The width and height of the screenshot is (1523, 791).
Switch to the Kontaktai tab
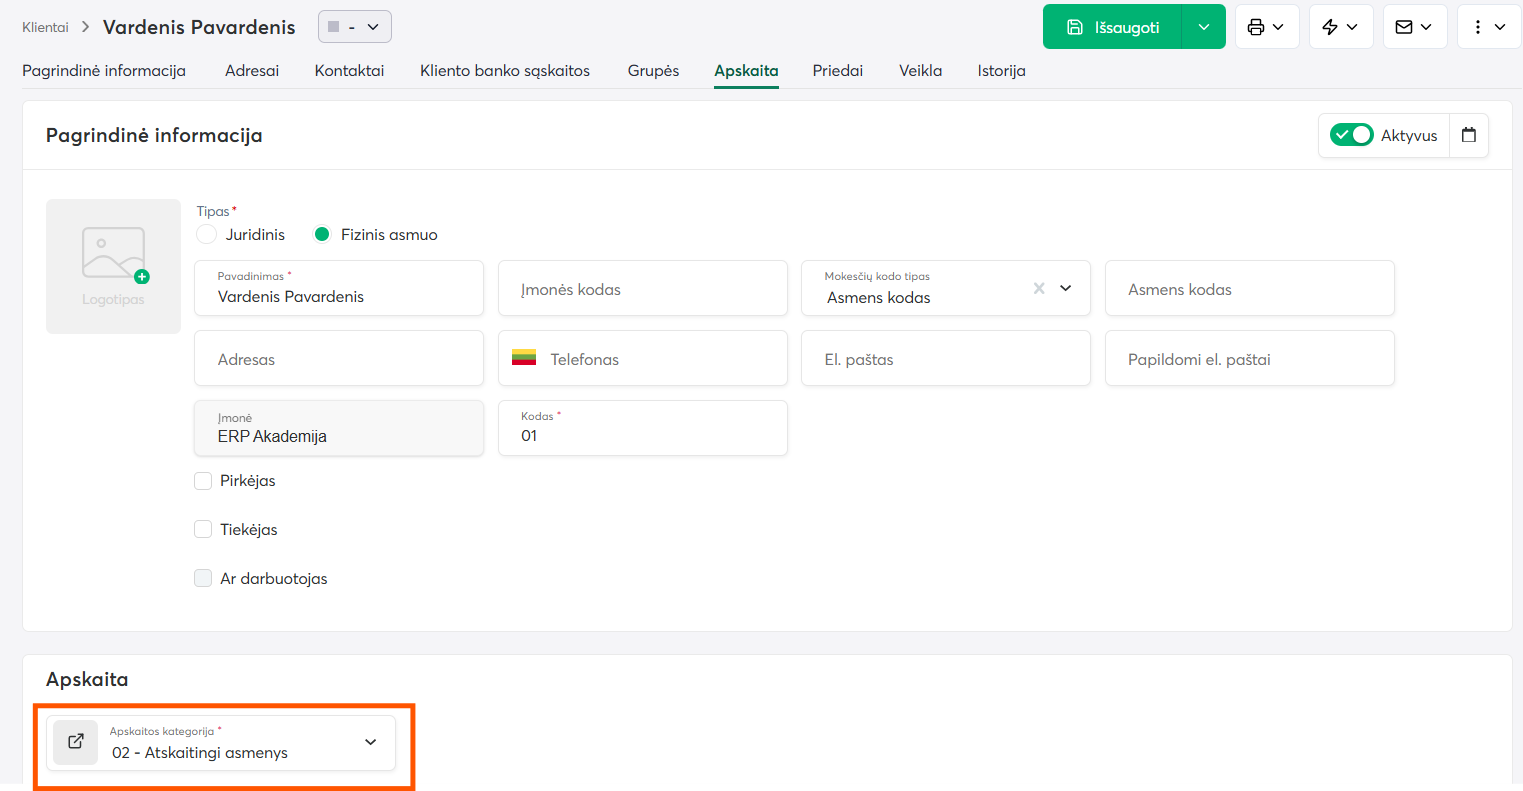click(x=349, y=71)
